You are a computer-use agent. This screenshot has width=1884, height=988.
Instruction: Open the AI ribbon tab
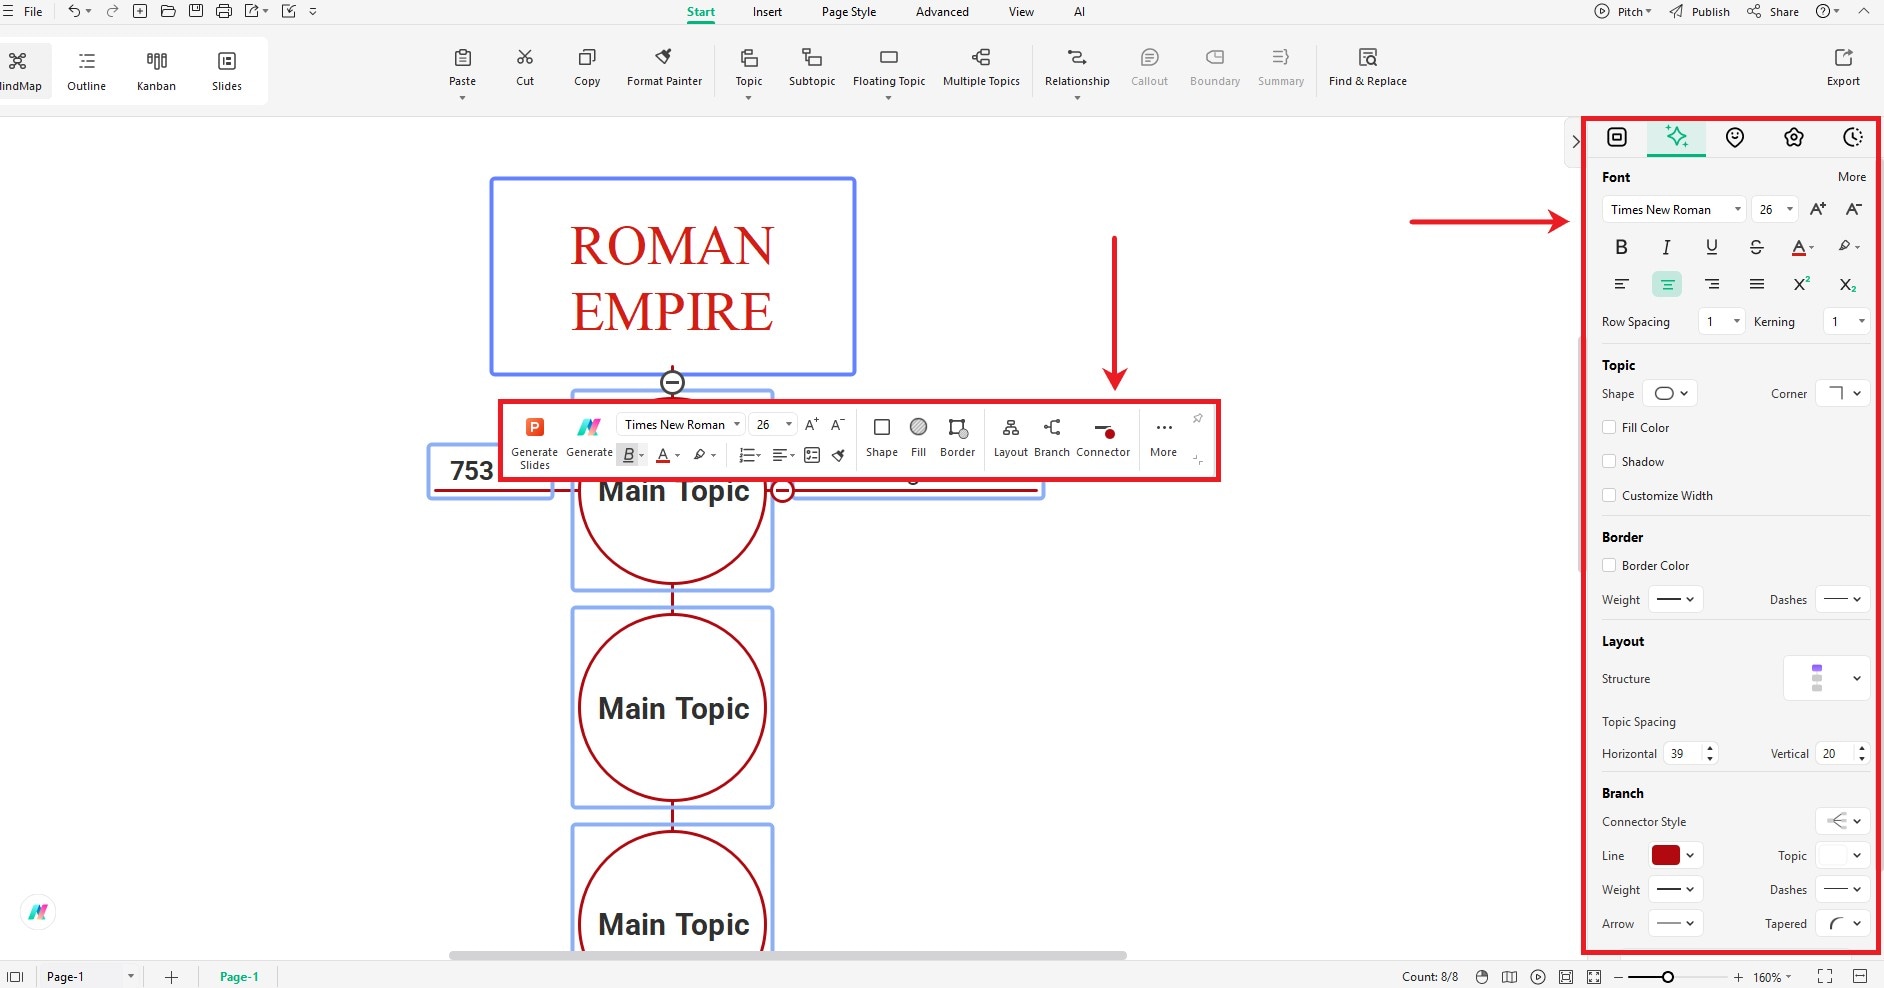(1079, 12)
